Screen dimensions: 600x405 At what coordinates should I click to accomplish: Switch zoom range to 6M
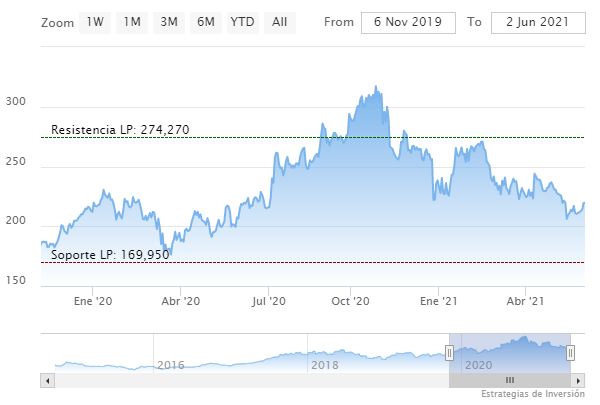point(205,22)
